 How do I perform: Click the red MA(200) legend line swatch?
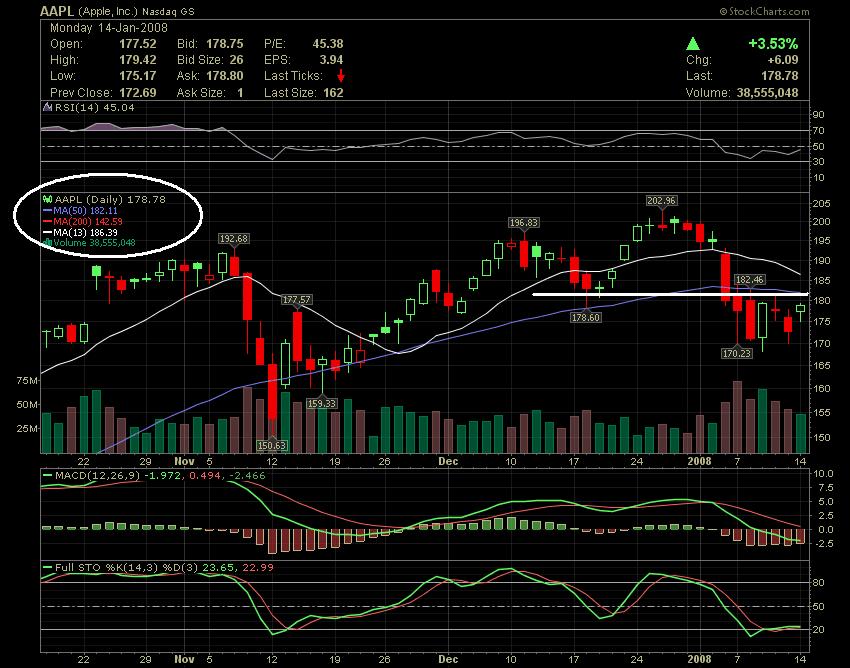[x=47, y=222]
